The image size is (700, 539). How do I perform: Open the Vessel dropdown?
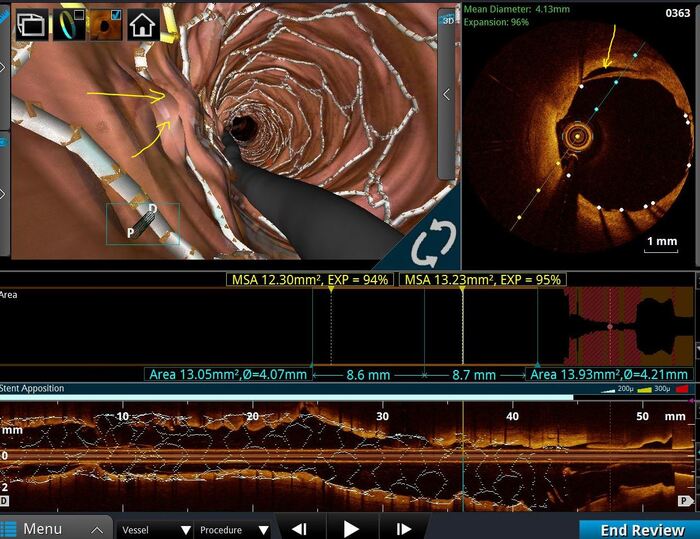coord(155,530)
